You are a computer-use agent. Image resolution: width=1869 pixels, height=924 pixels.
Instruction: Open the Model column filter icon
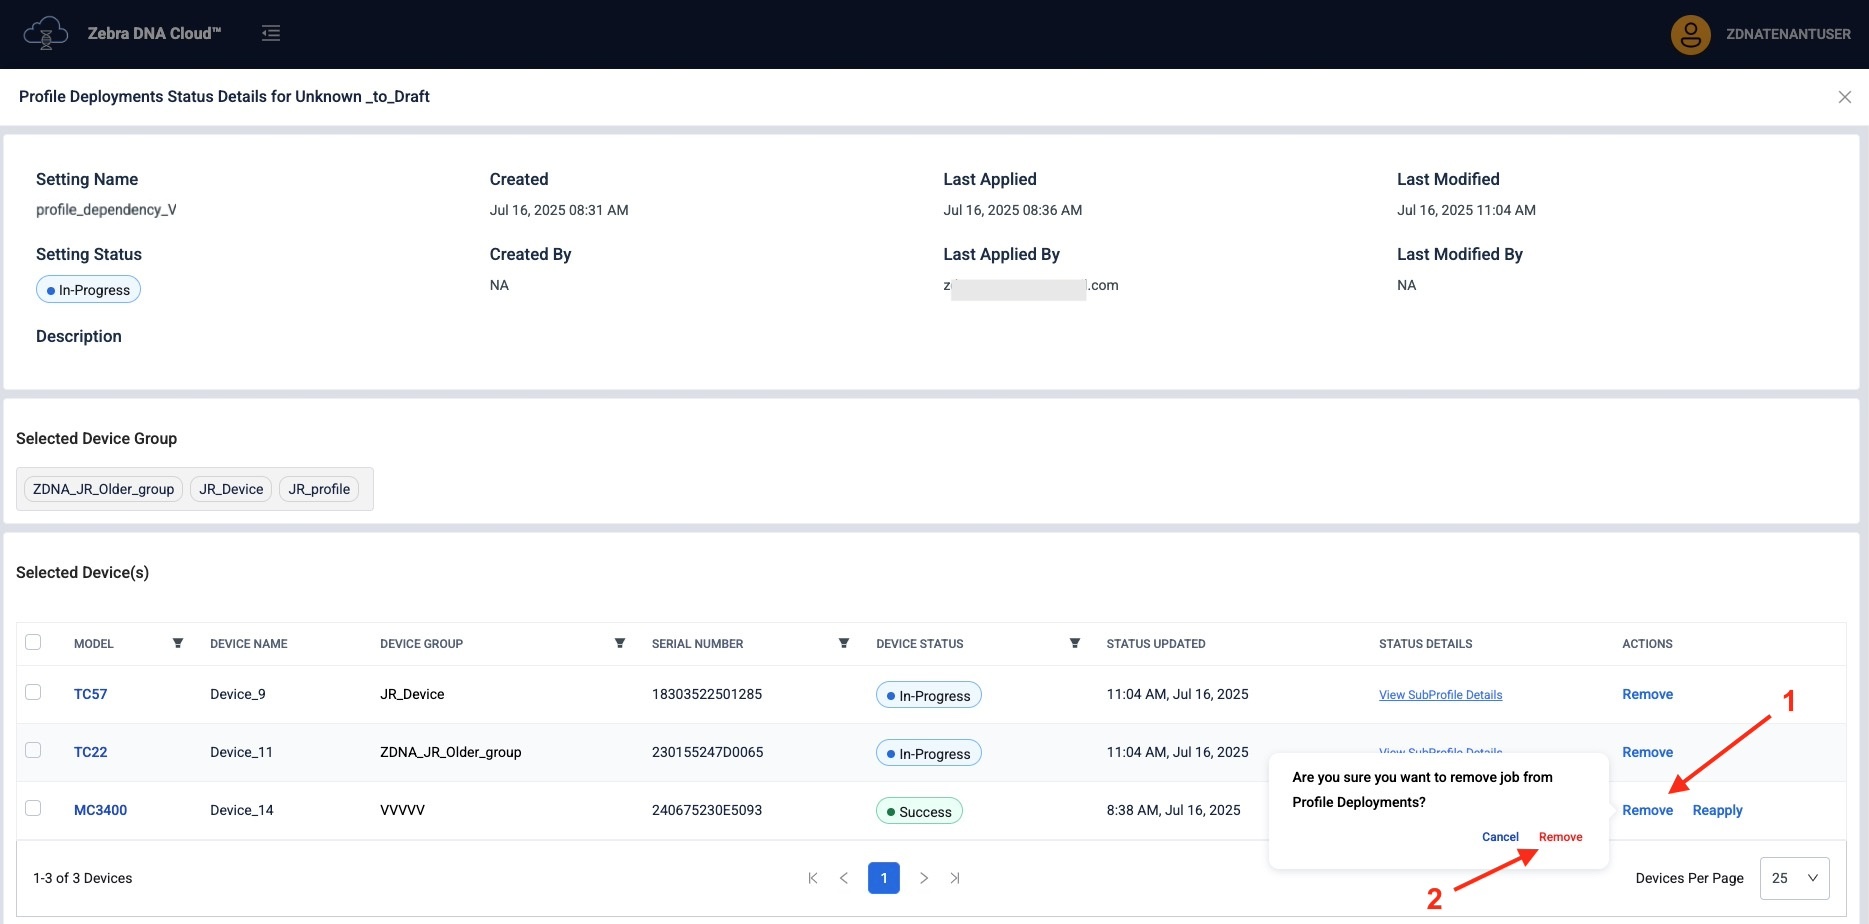[178, 643]
